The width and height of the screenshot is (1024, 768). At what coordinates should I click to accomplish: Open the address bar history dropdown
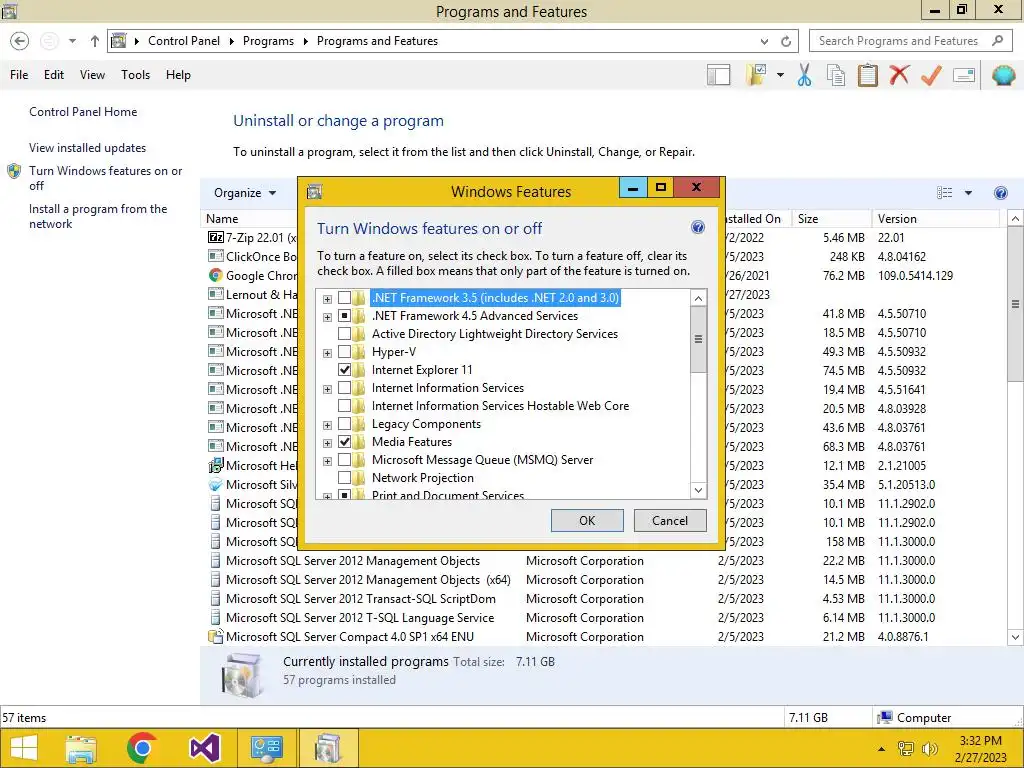tap(764, 41)
